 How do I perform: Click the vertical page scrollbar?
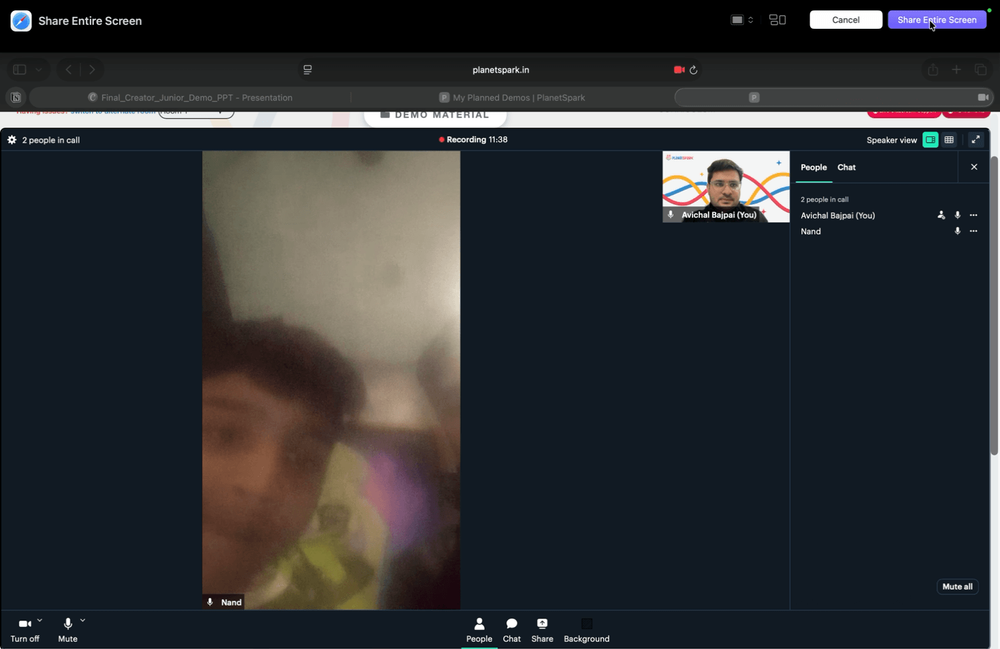(x=994, y=305)
